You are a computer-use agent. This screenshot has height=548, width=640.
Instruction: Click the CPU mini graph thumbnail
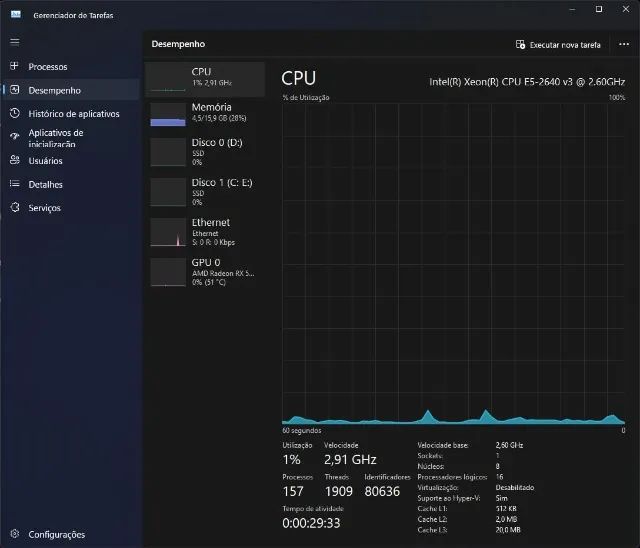[x=168, y=79]
